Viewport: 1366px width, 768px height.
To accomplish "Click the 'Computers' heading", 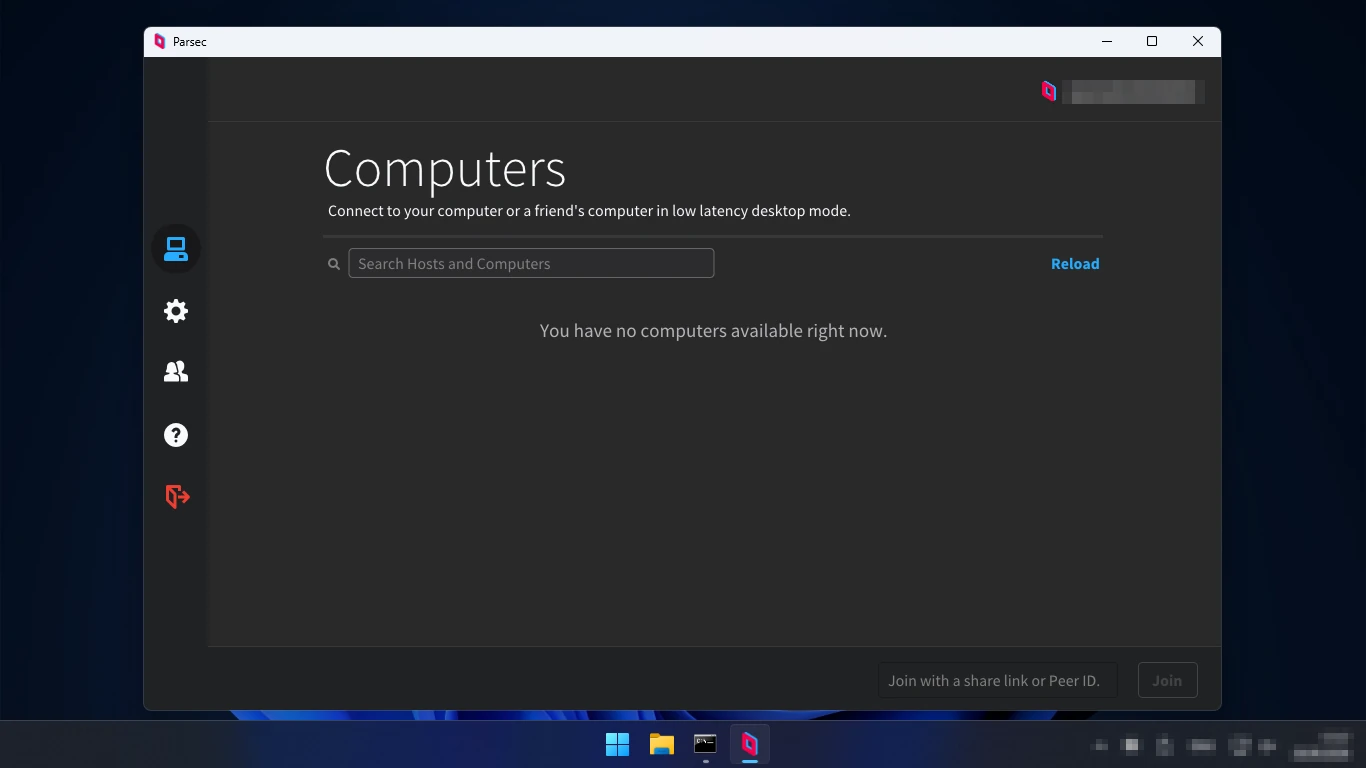I will 445,169.
